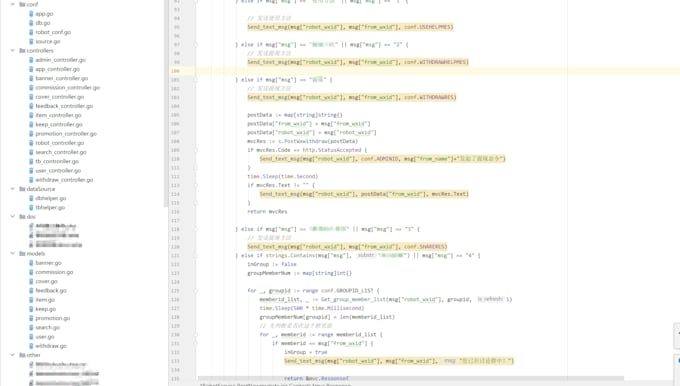Click the Go file icon beside db.go
Screen dimensions: 680x386
[31, 23]
